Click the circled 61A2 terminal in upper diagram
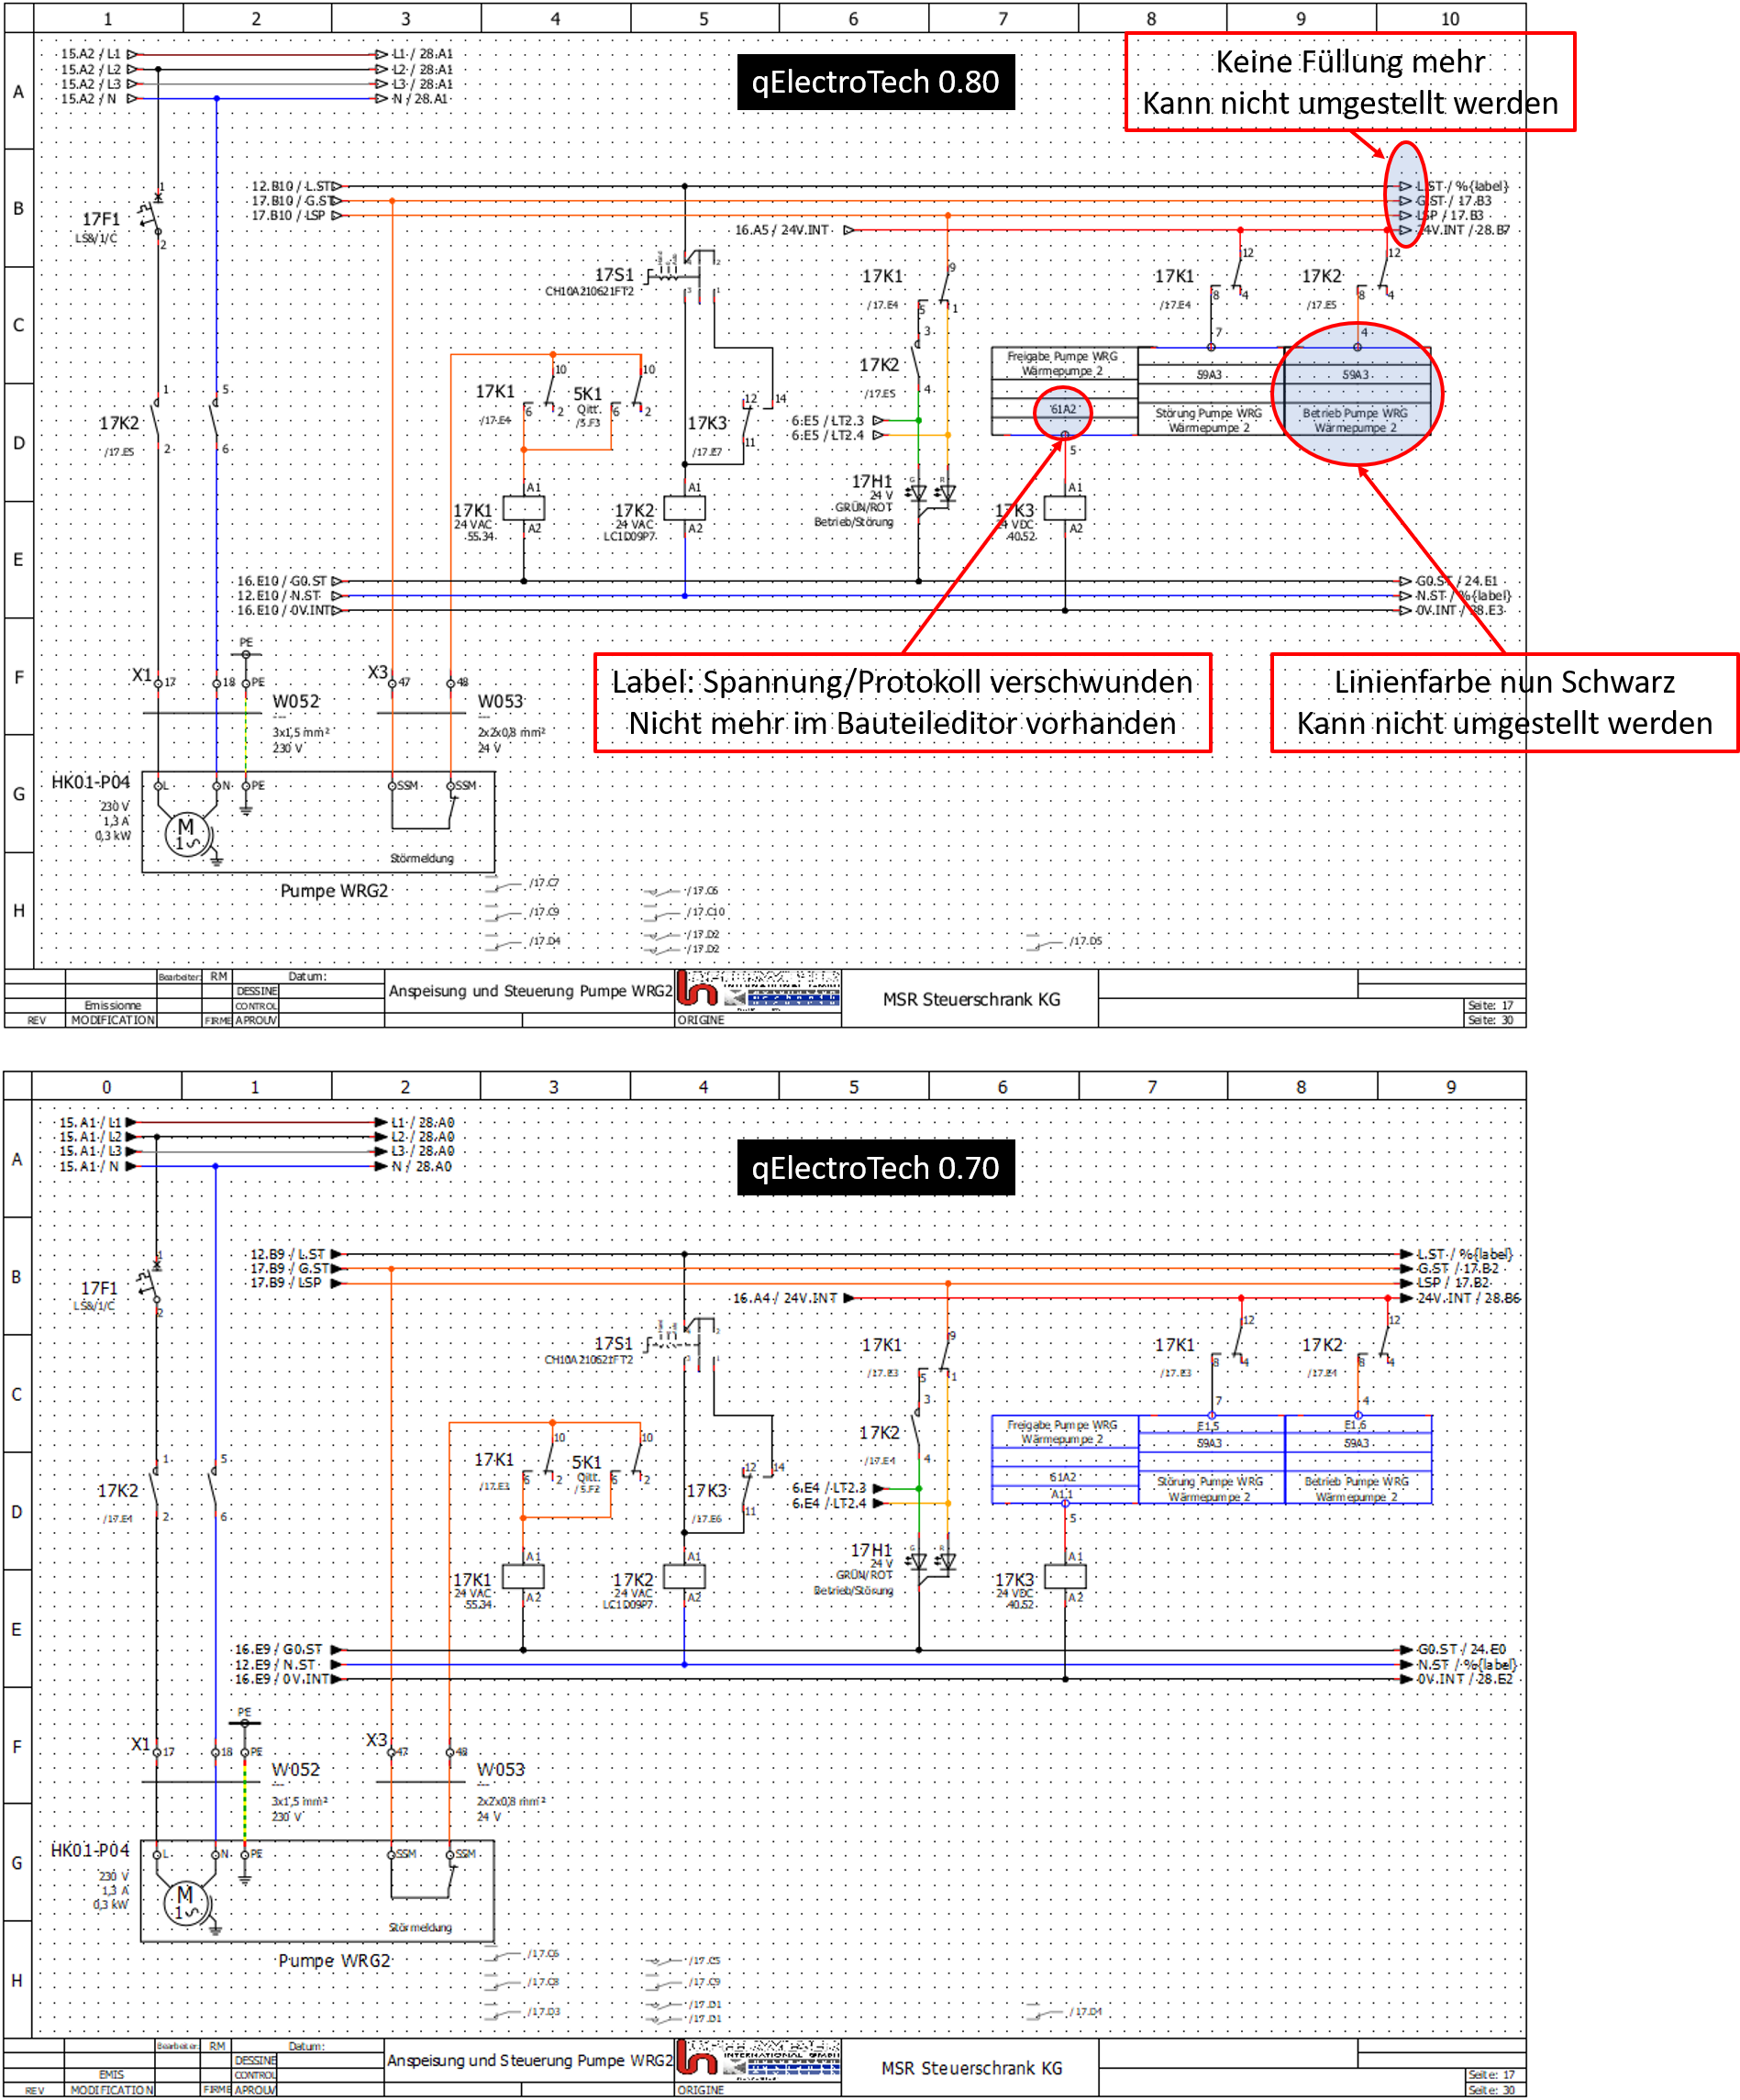The image size is (1740, 2100). pos(1063,411)
